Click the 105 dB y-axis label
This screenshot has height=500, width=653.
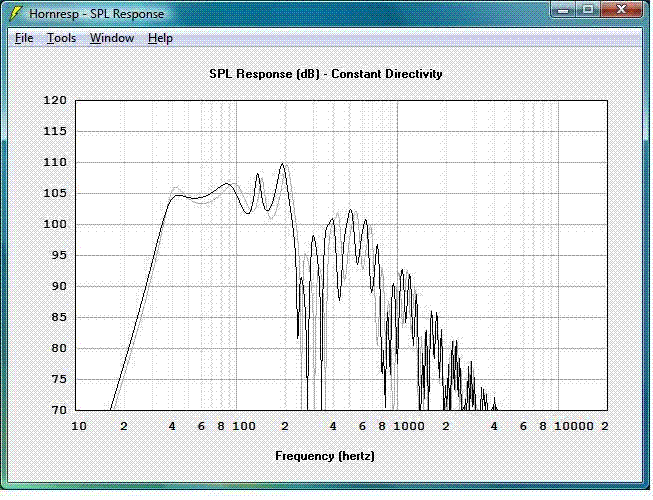tap(55, 193)
